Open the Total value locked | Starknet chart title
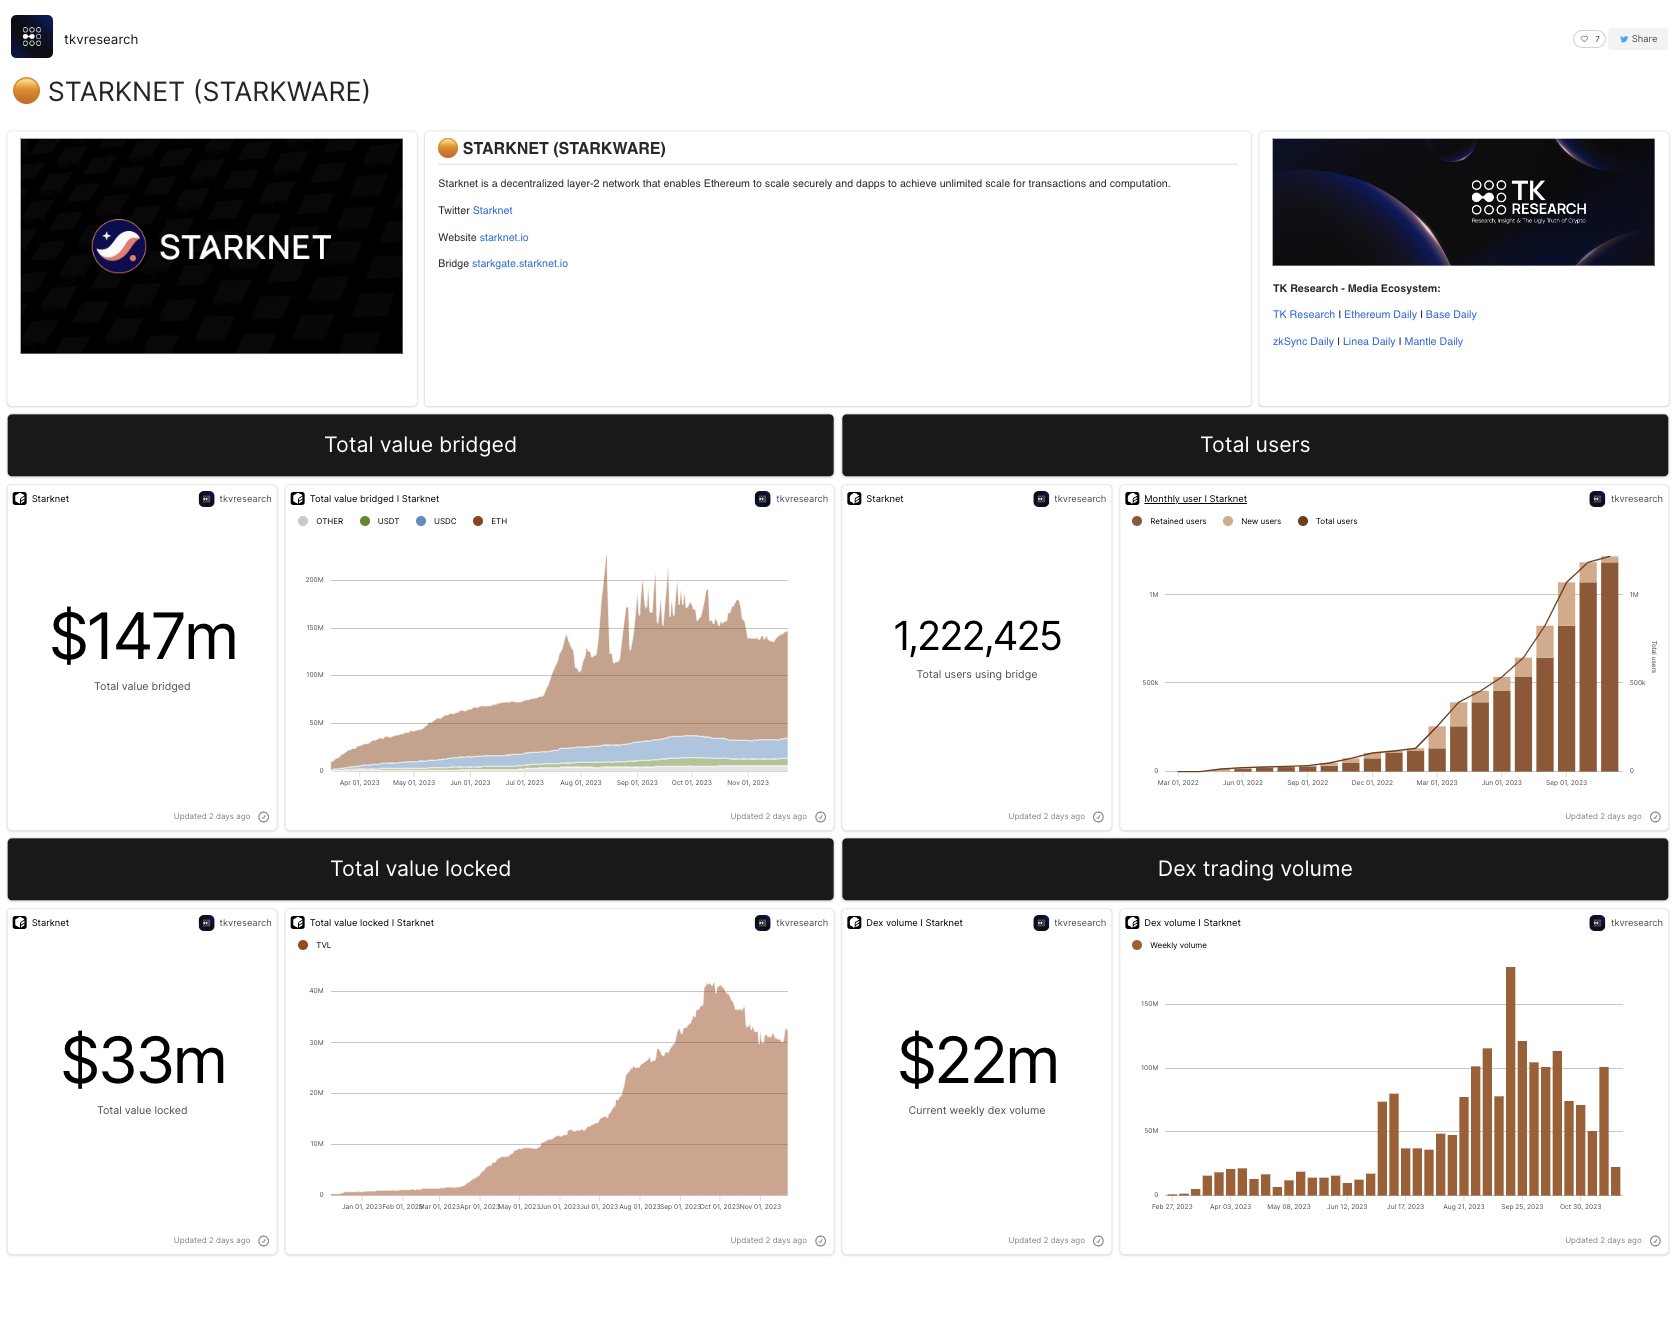The width and height of the screenshot is (1674, 1338). [x=372, y=923]
